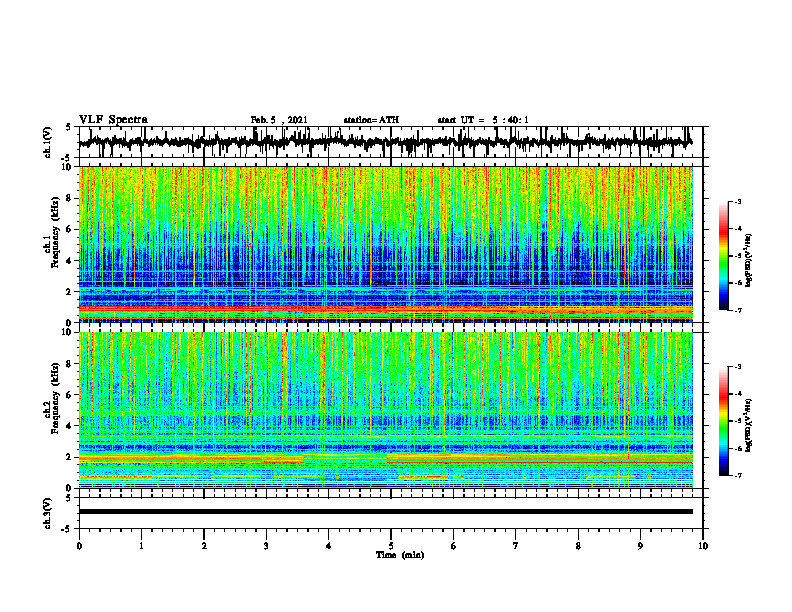Click the "1" tick on the time axis
Image resolution: width=792 pixels, height=612 pixels.
point(141,546)
